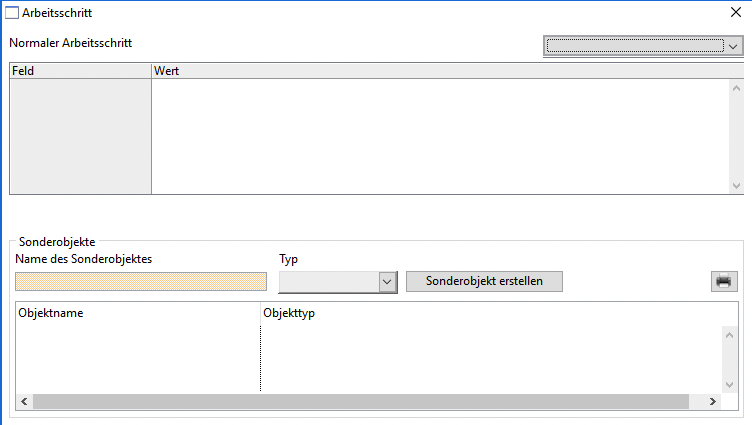Click down arrow of Sonderobjekte list scrollbar

tap(729, 383)
